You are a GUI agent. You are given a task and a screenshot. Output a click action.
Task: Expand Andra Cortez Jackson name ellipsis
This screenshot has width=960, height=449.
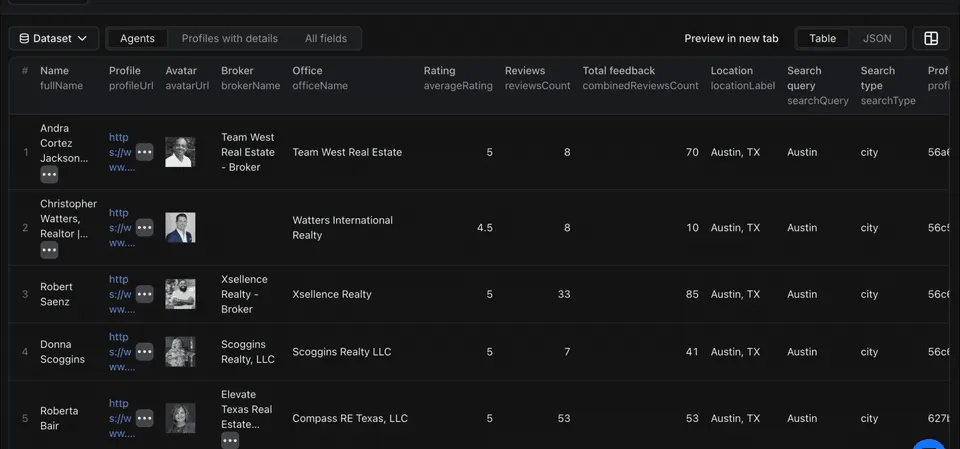[49, 175]
